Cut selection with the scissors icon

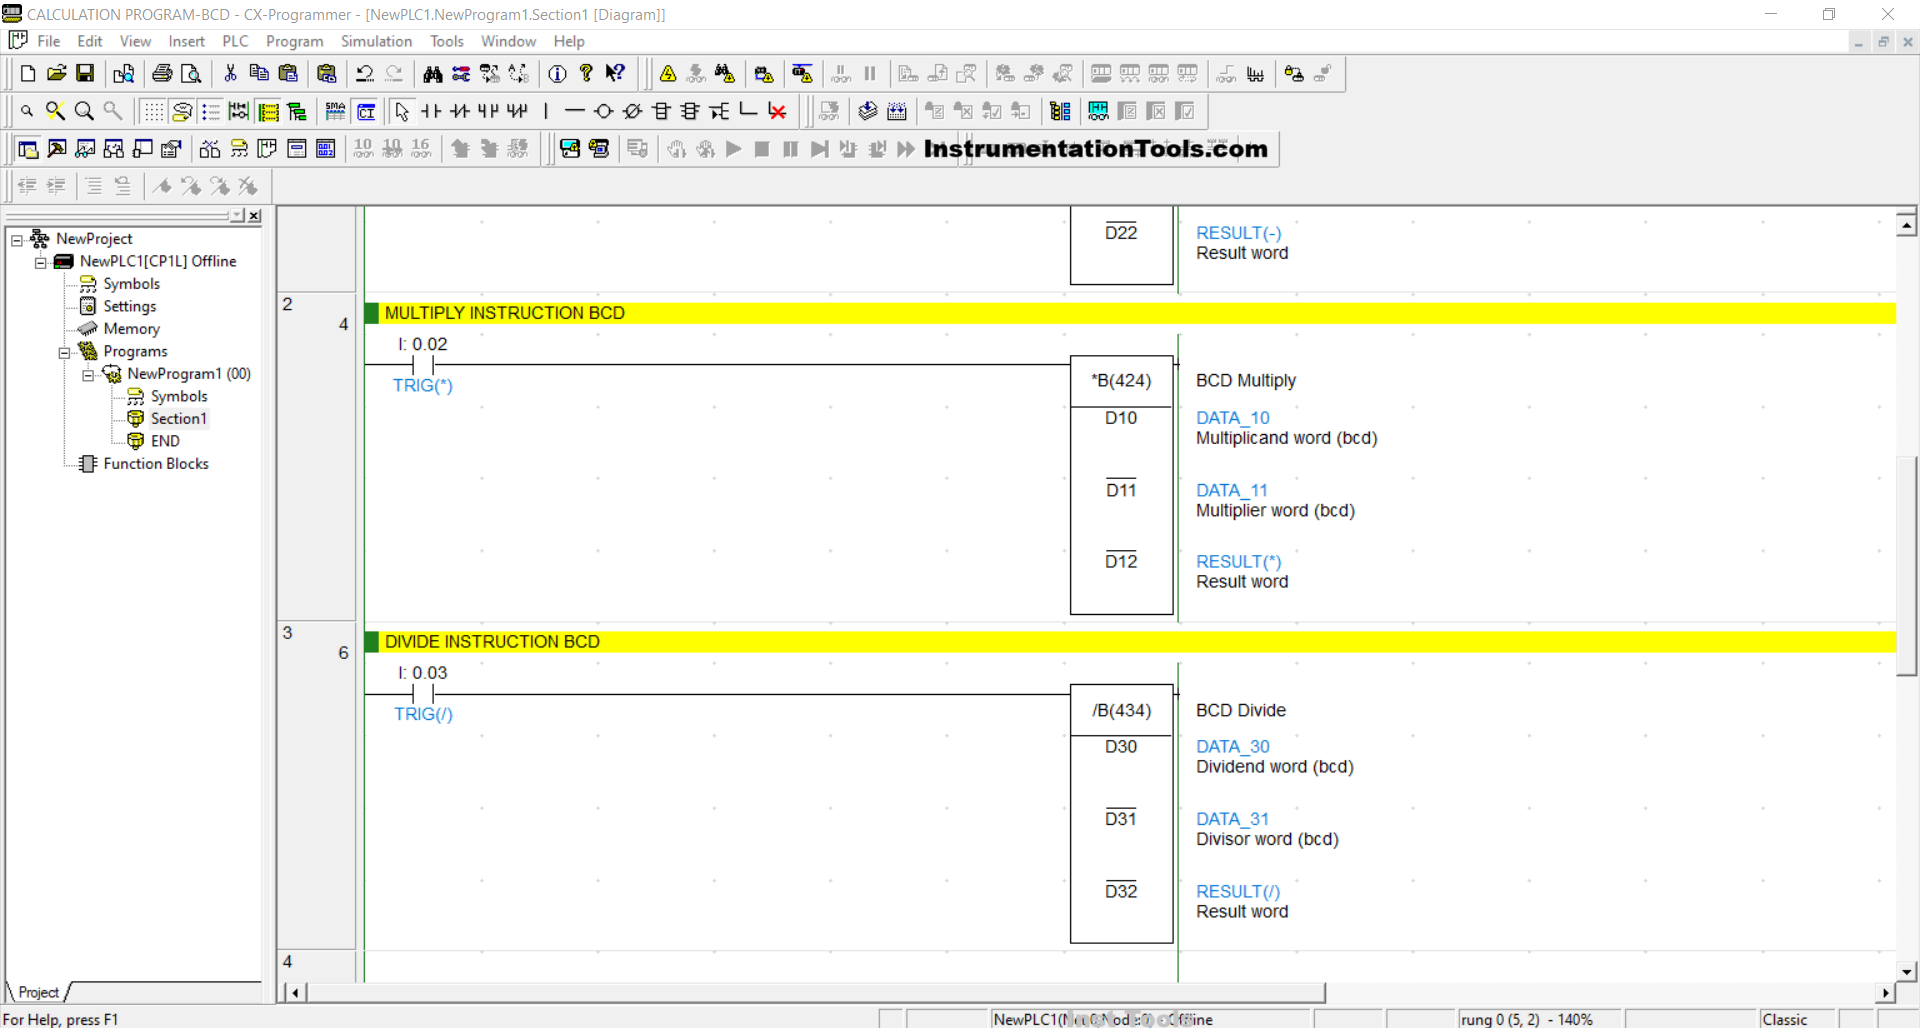tap(230, 74)
